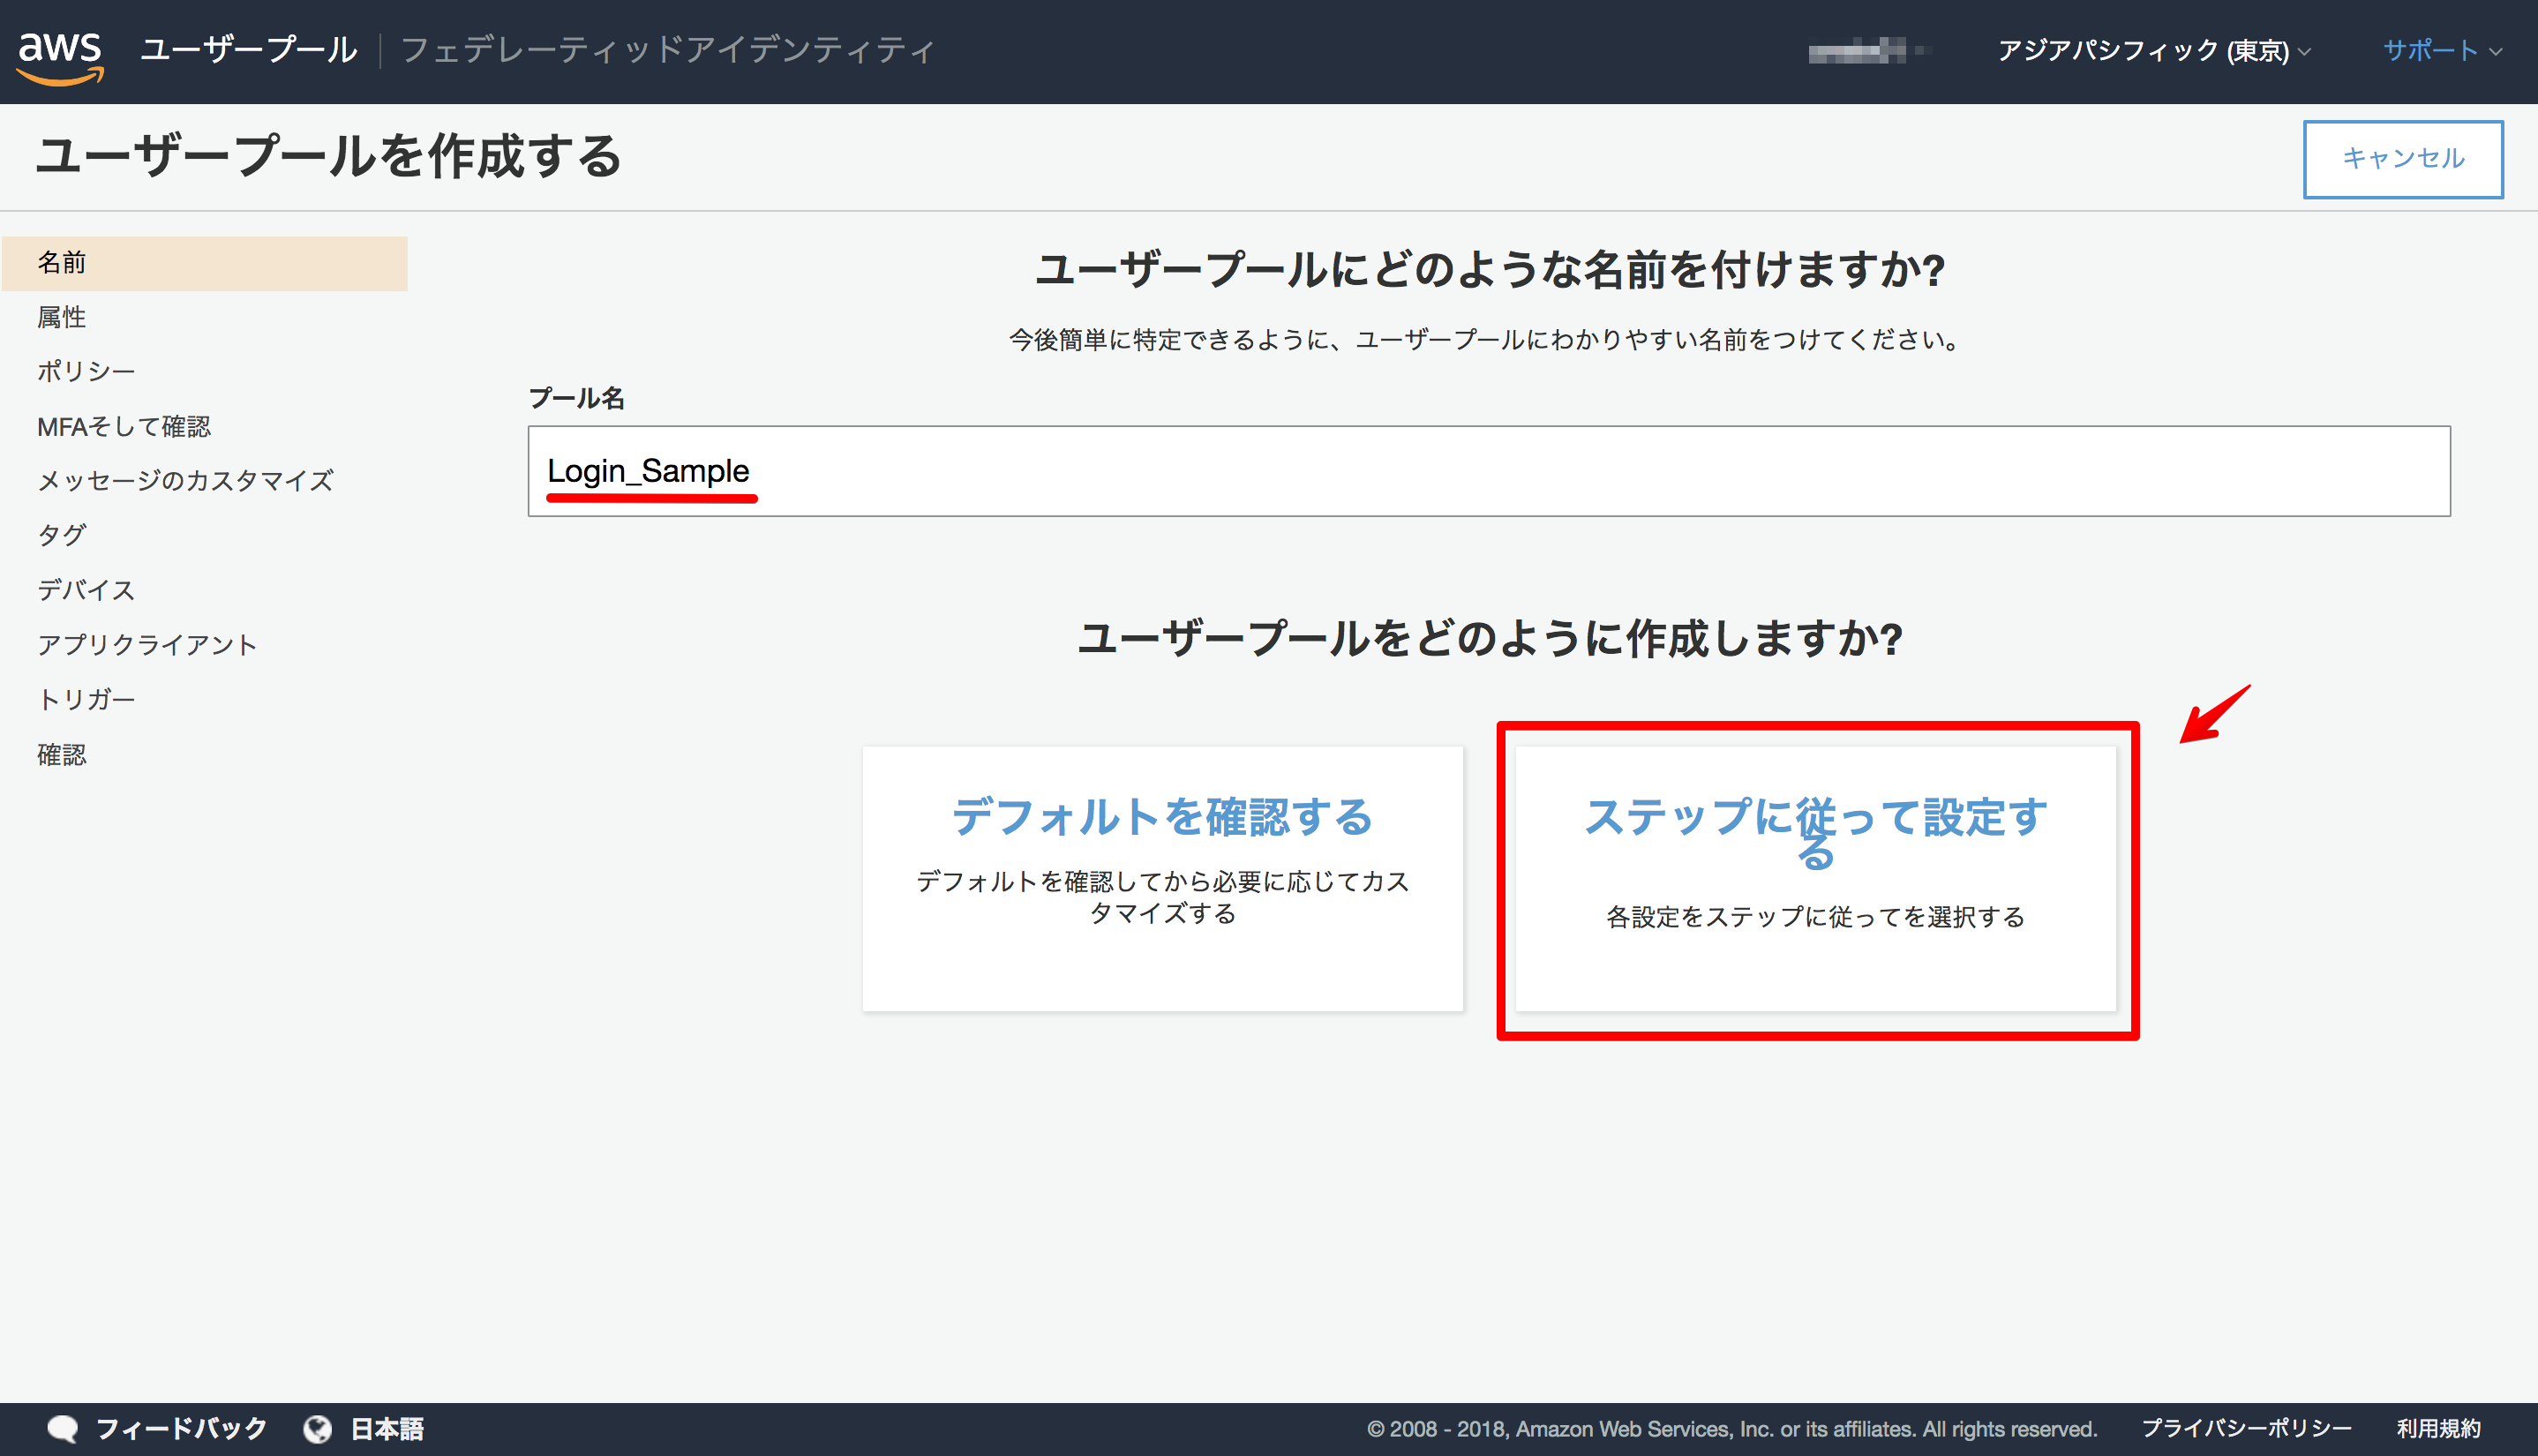Select 属性 step in sidebar
This screenshot has width=2538, height=1456.
(x=62, y=317)
